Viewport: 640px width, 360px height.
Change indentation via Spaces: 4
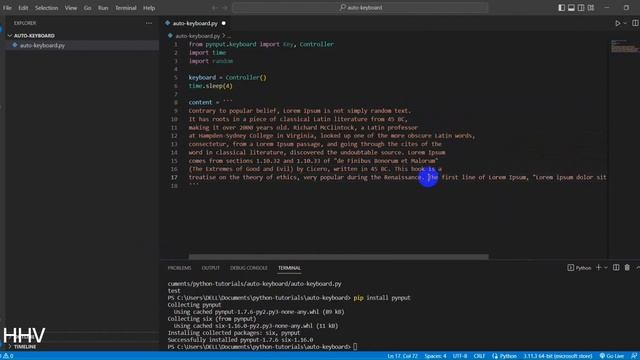coord(435,356)
